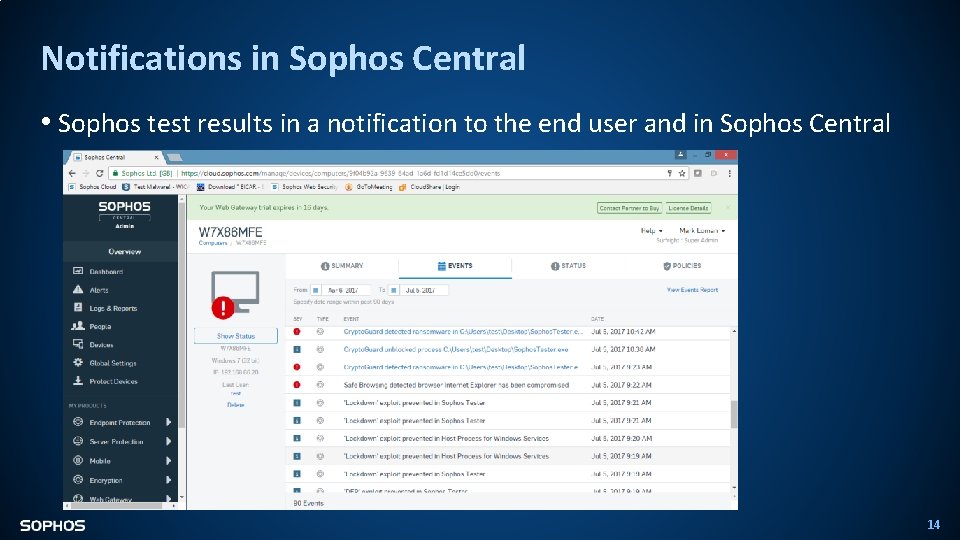This screenshot has height=540, width=960.
Task: Click the browser address bar URL
Action: (x=340, y=173)
